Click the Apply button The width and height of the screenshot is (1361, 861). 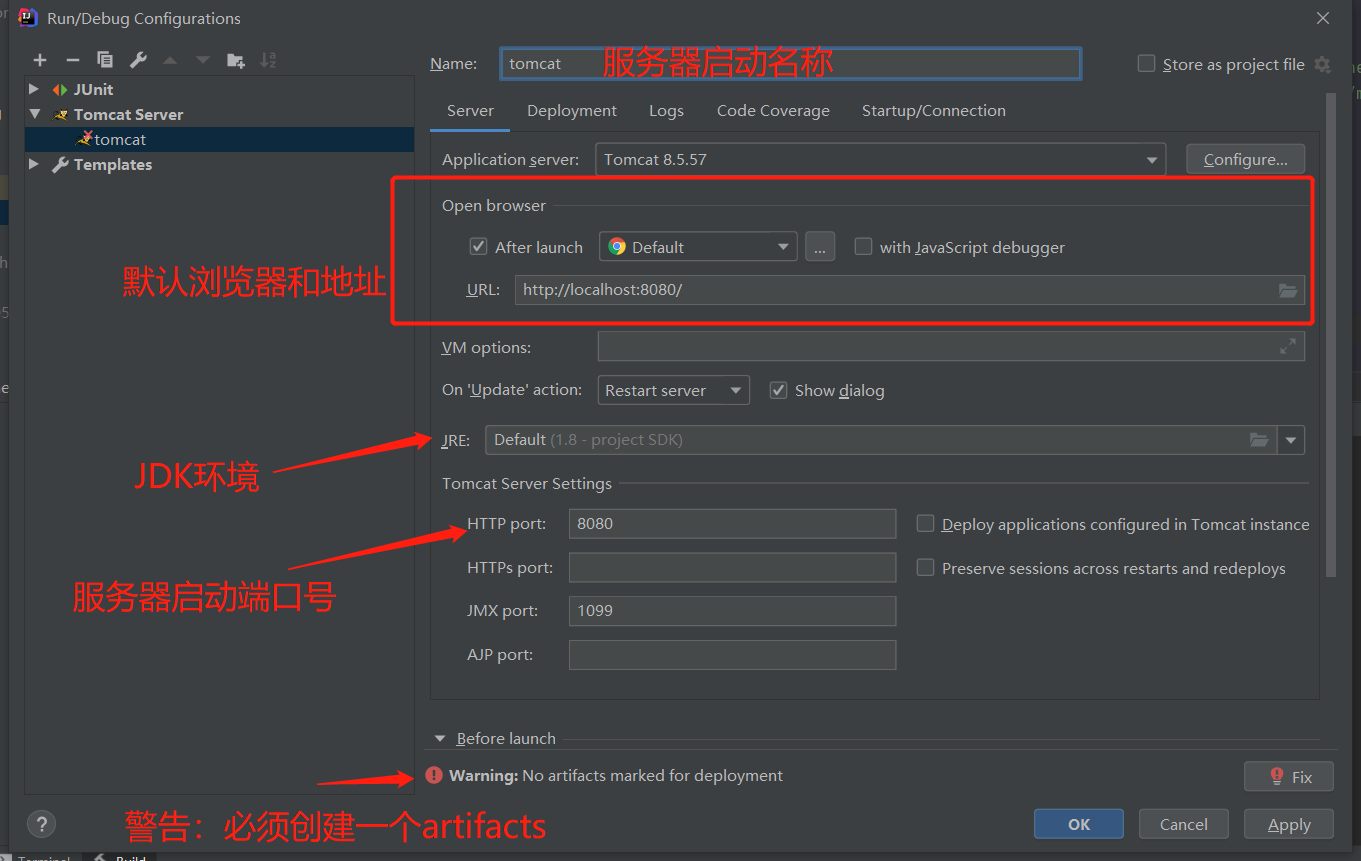pyautogui.click(x=1289, y=825)
